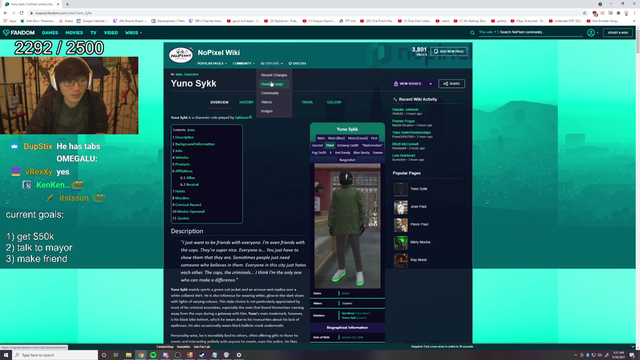Click the Chrome icon in the taskbar

pyautogui.click(x=141, y=355)
